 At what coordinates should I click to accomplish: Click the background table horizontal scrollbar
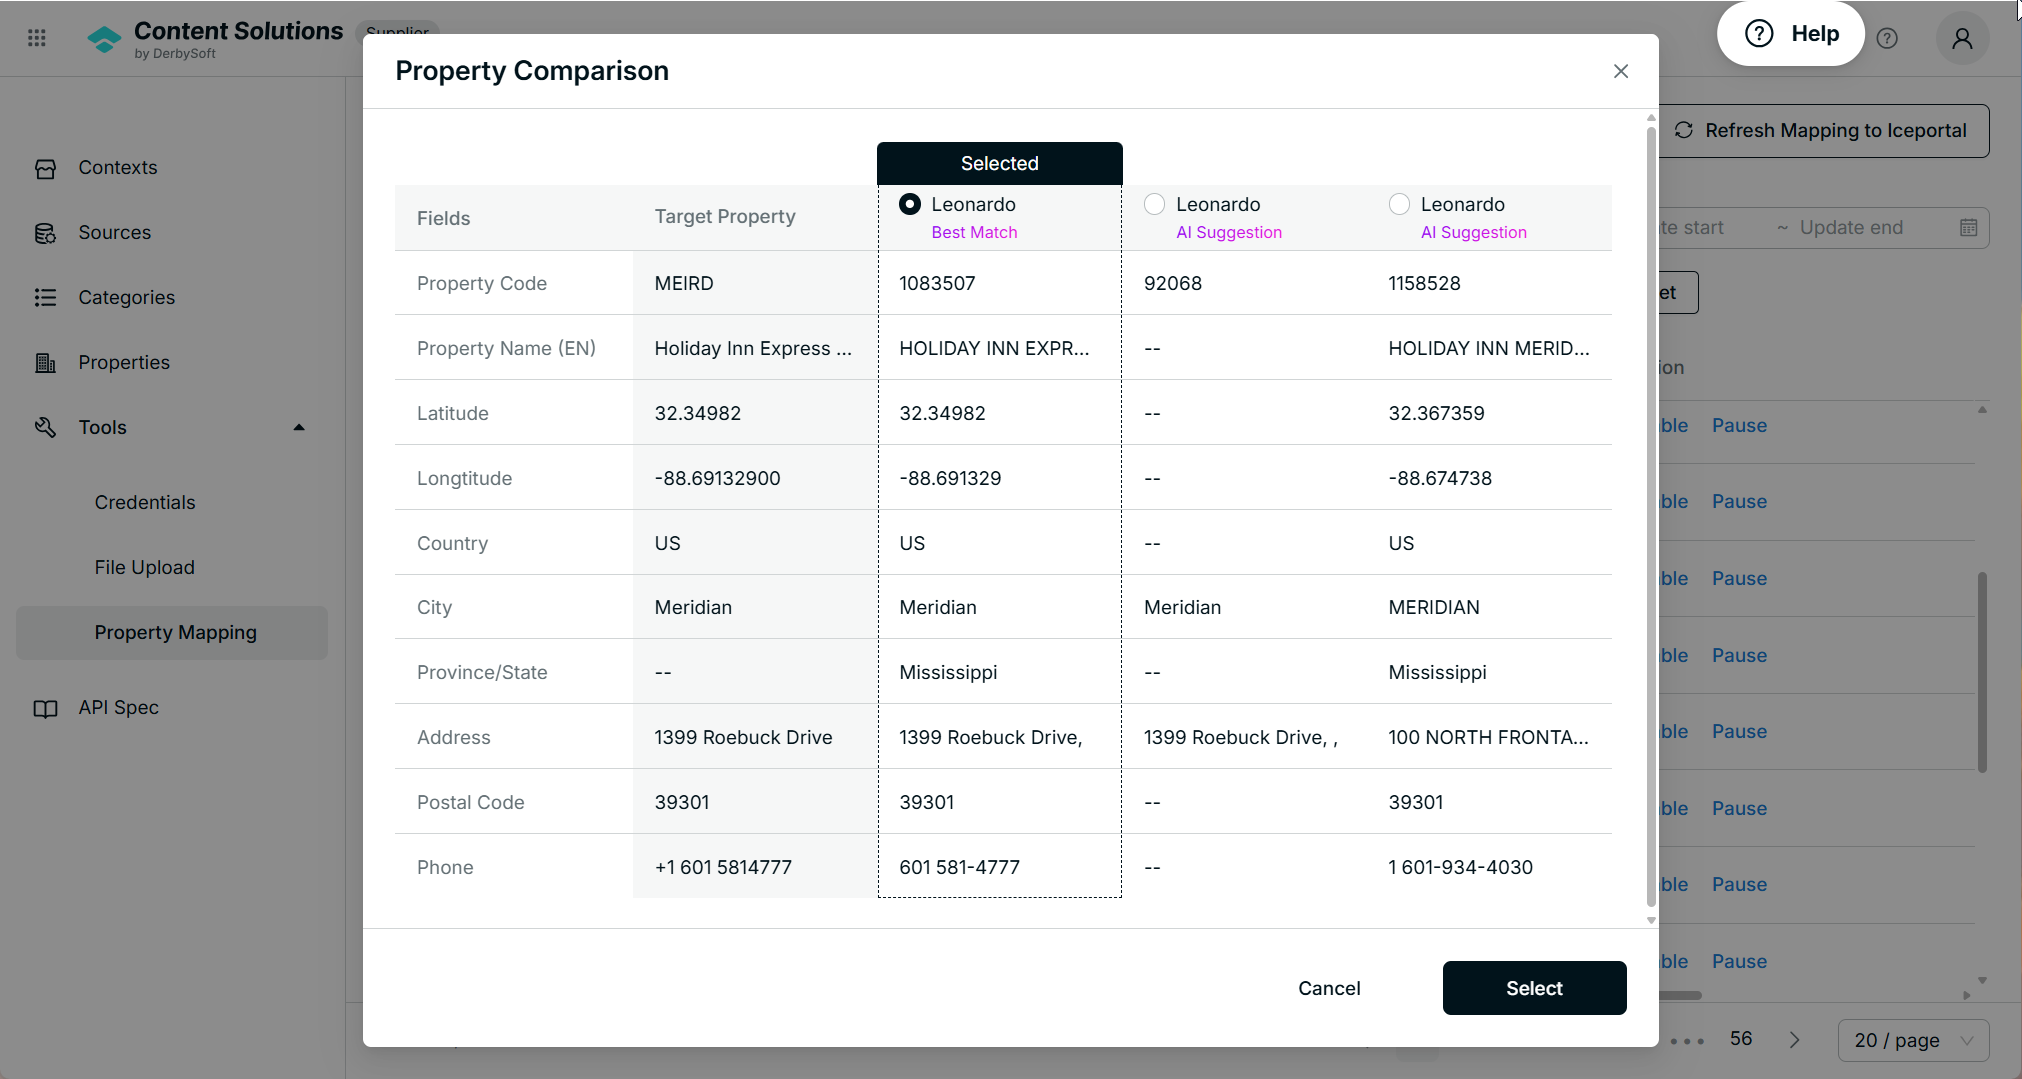(1681, 996)
